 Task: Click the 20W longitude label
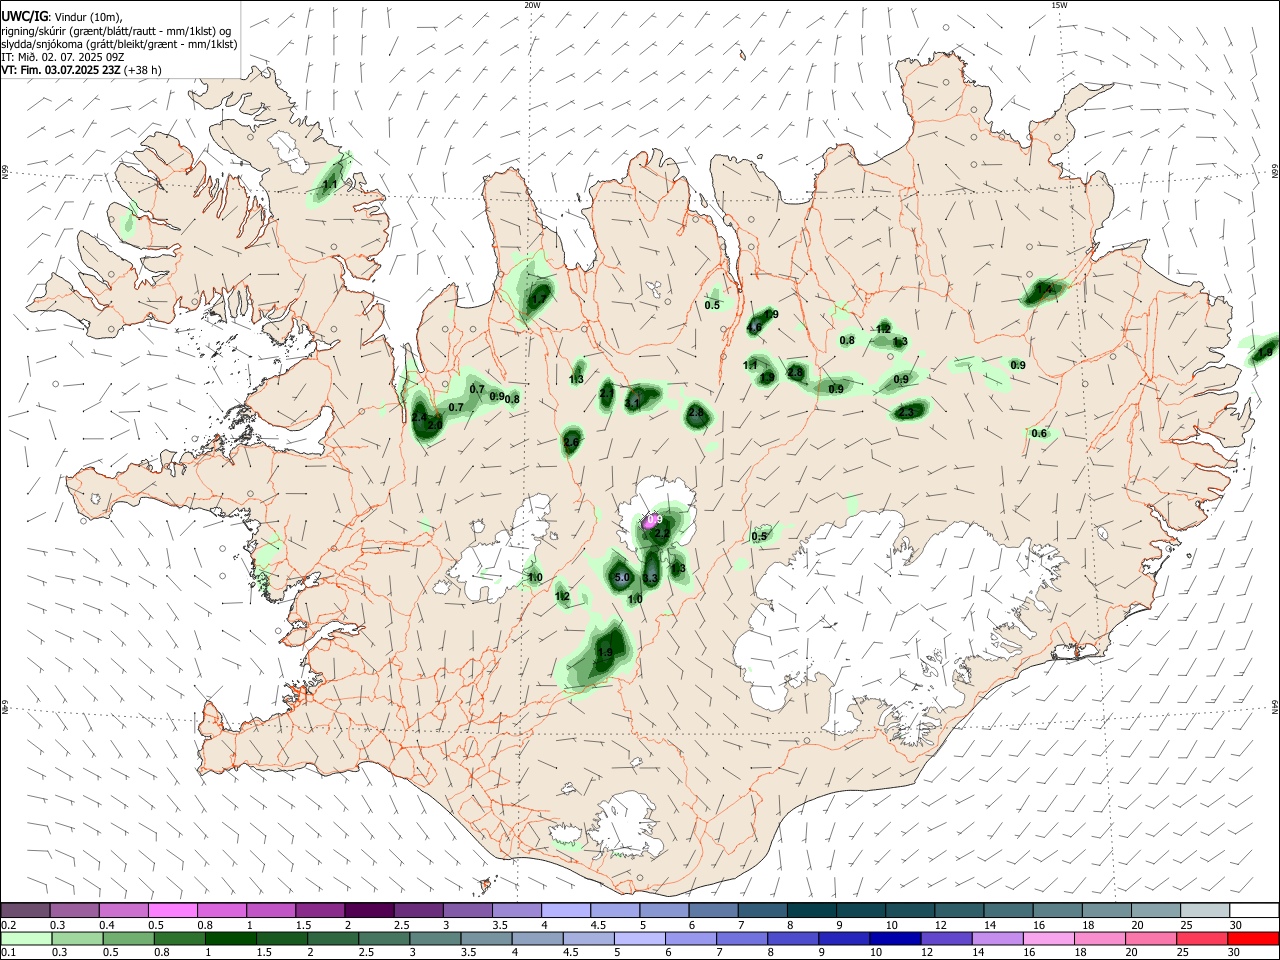[532, 5]
